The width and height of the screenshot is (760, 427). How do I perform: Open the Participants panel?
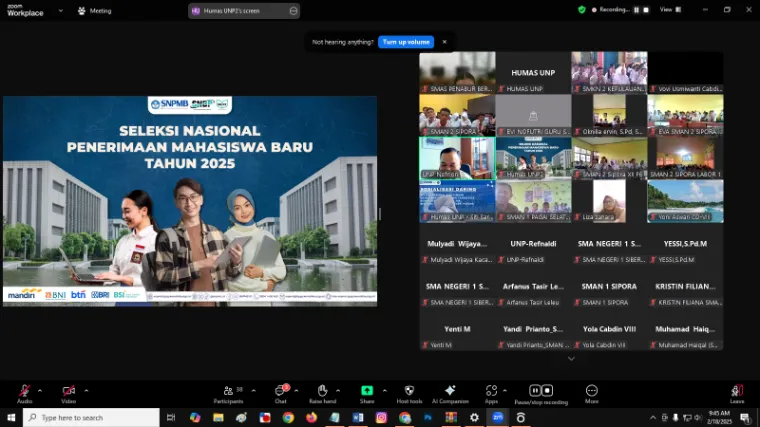click(229, 391)
